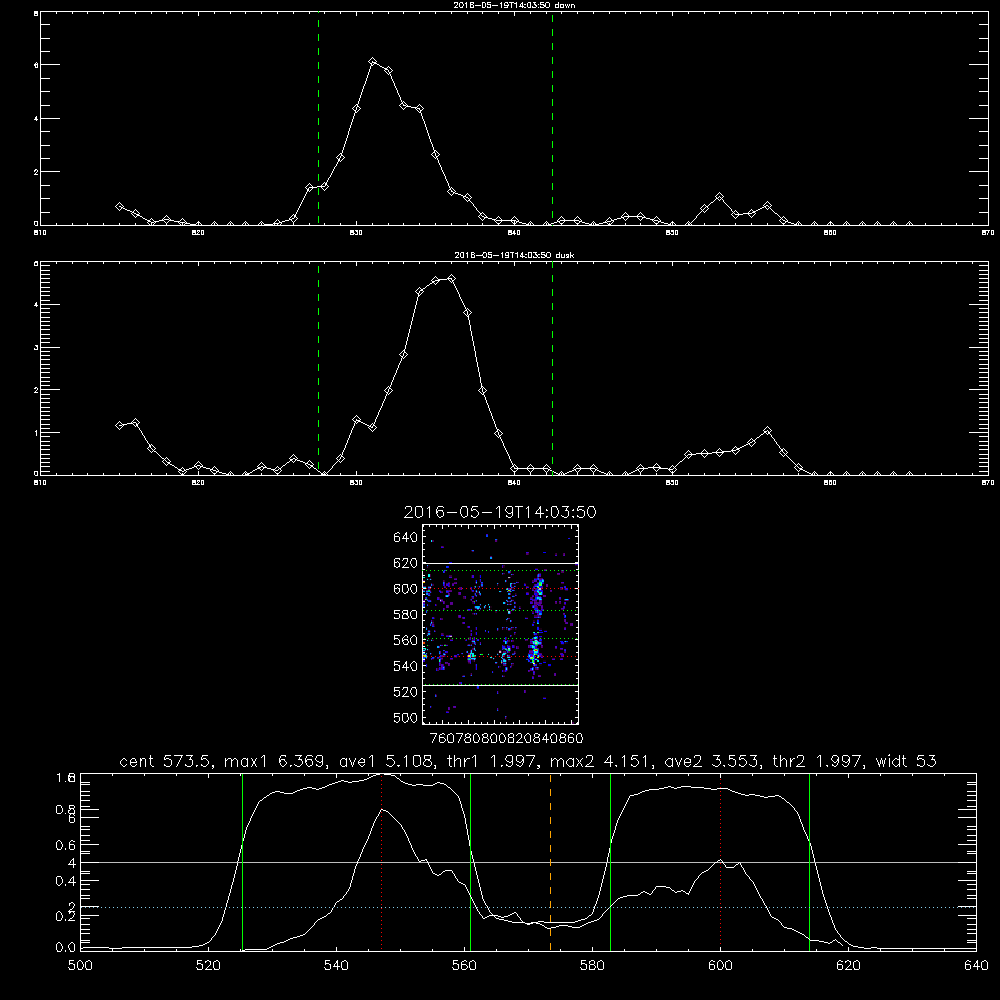Click the green vertical line near 561

pos(471,862)
